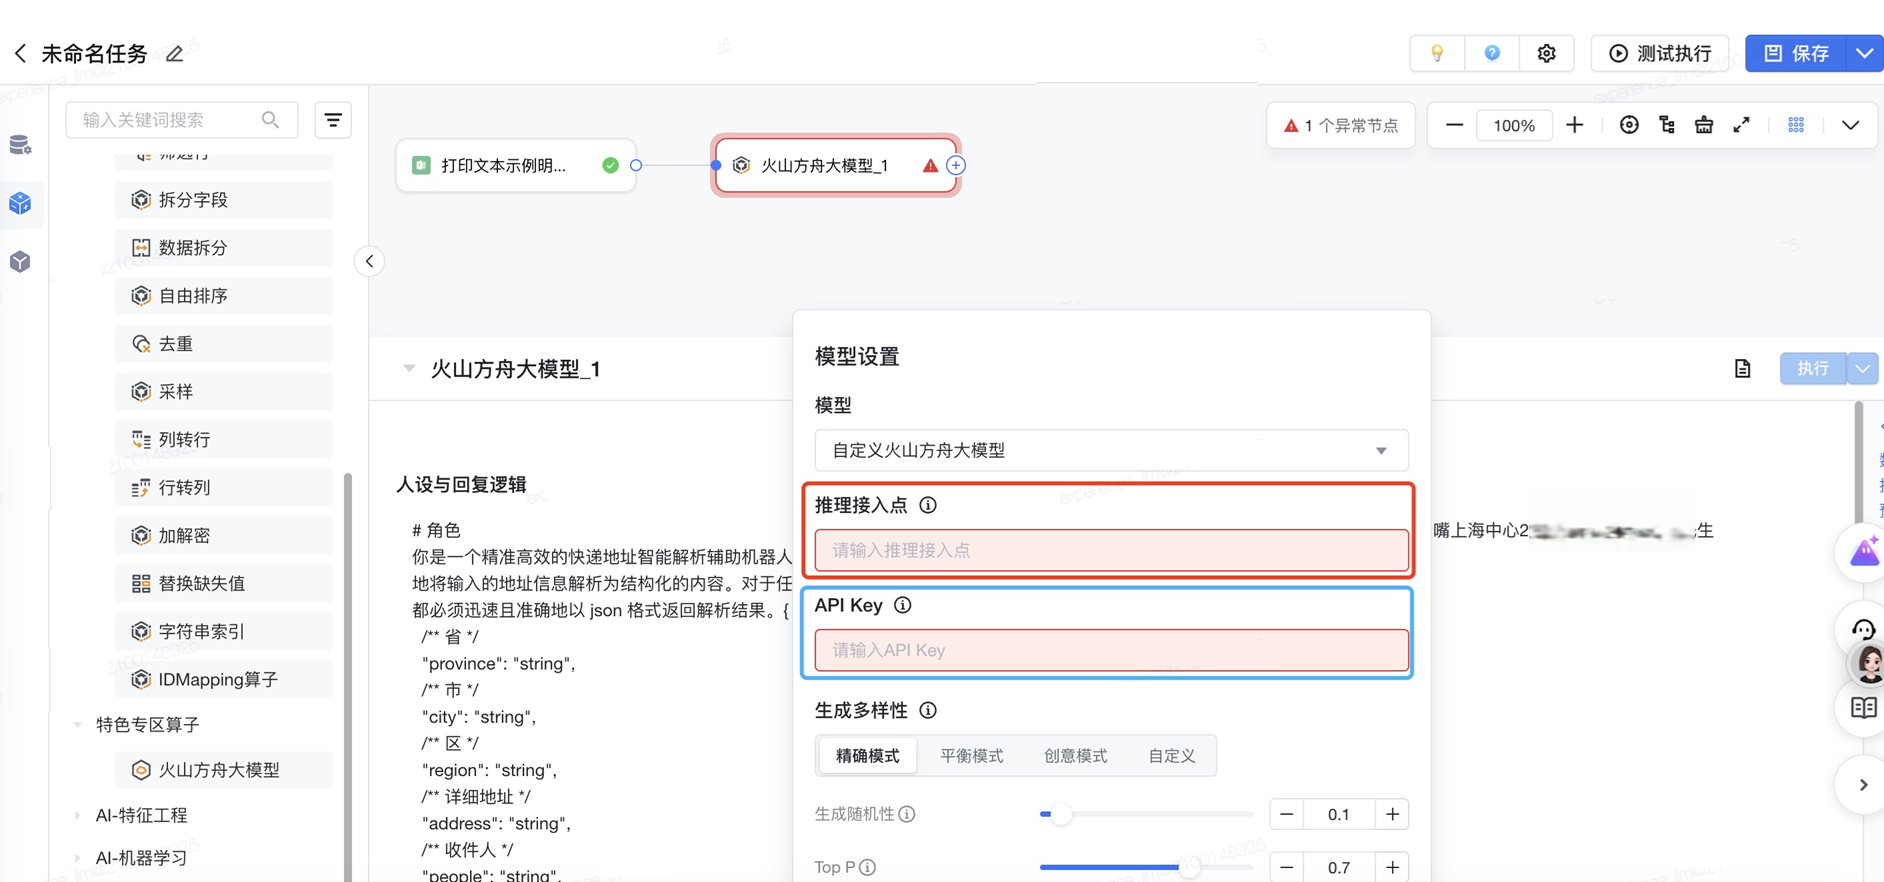Zoom out the canvas with the minus icon
This screenshot has width=1884, height=882.
[1454, 126]
